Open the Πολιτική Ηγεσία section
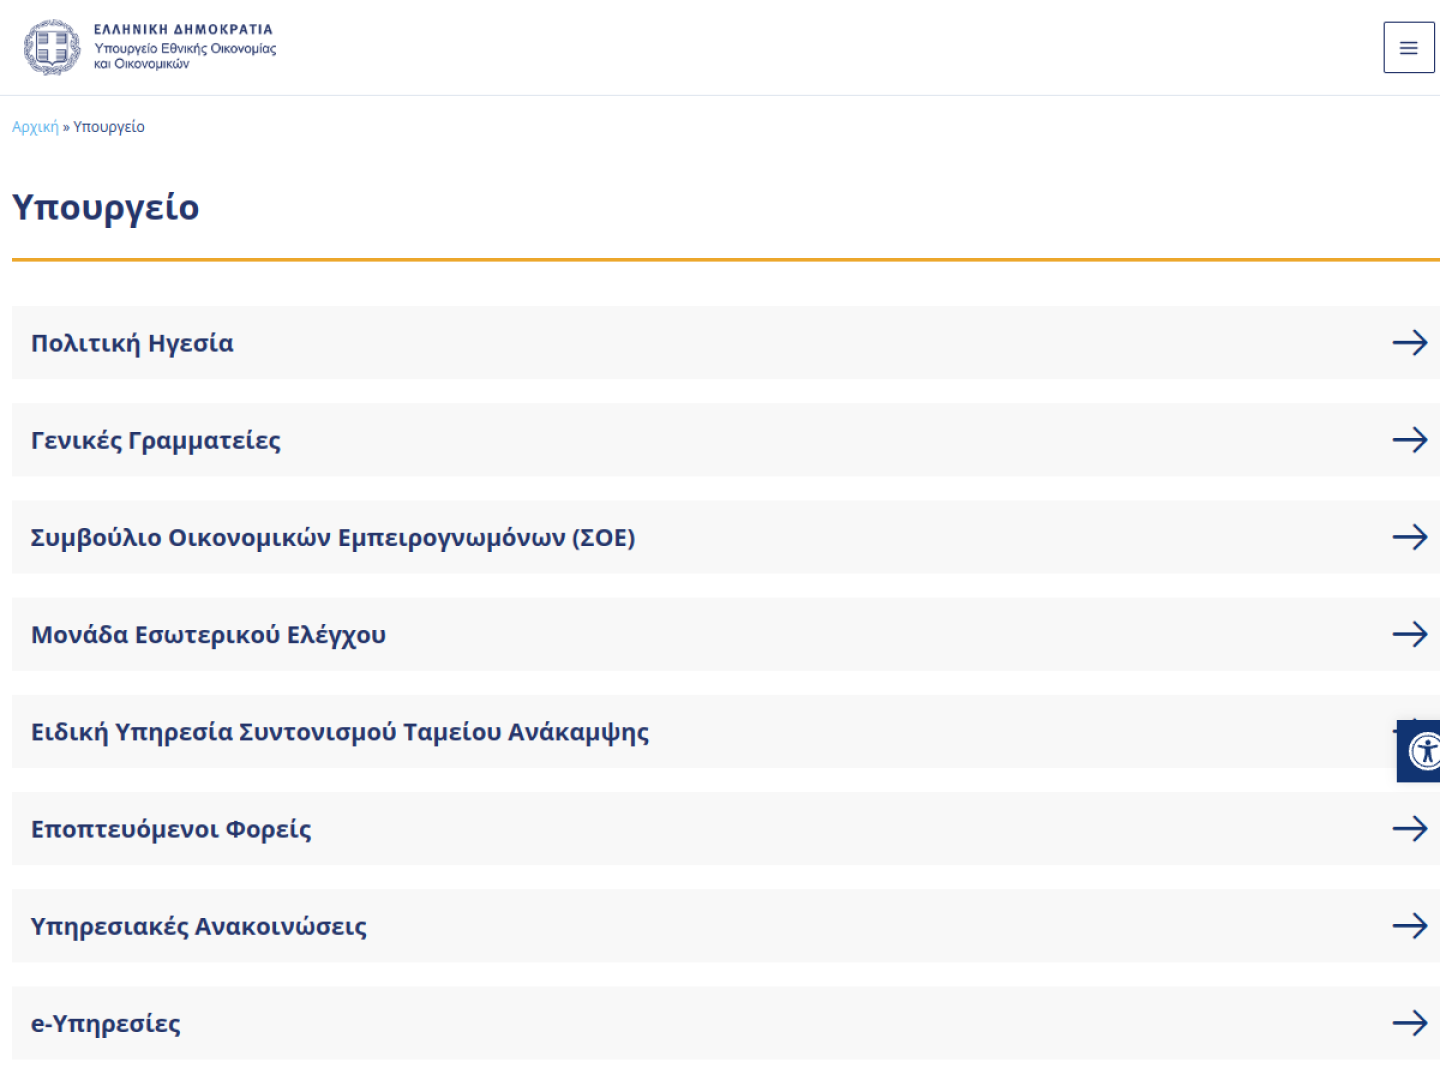 726,343
